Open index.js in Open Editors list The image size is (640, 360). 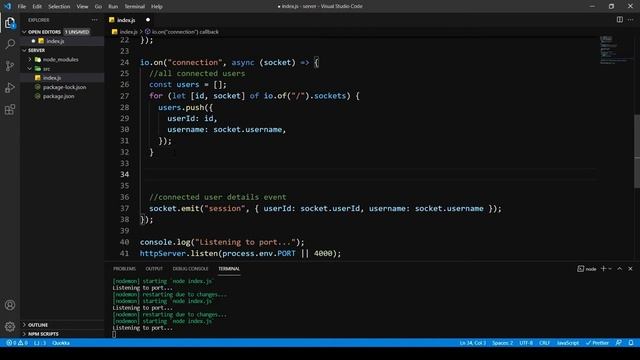(x=55, y=41)
